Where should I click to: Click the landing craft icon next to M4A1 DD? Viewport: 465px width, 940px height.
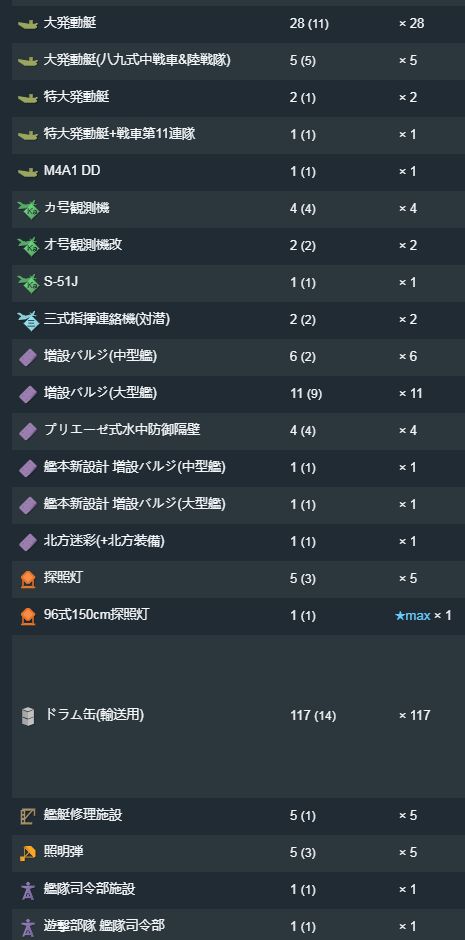pyautogui.click(x=28, y=172)
